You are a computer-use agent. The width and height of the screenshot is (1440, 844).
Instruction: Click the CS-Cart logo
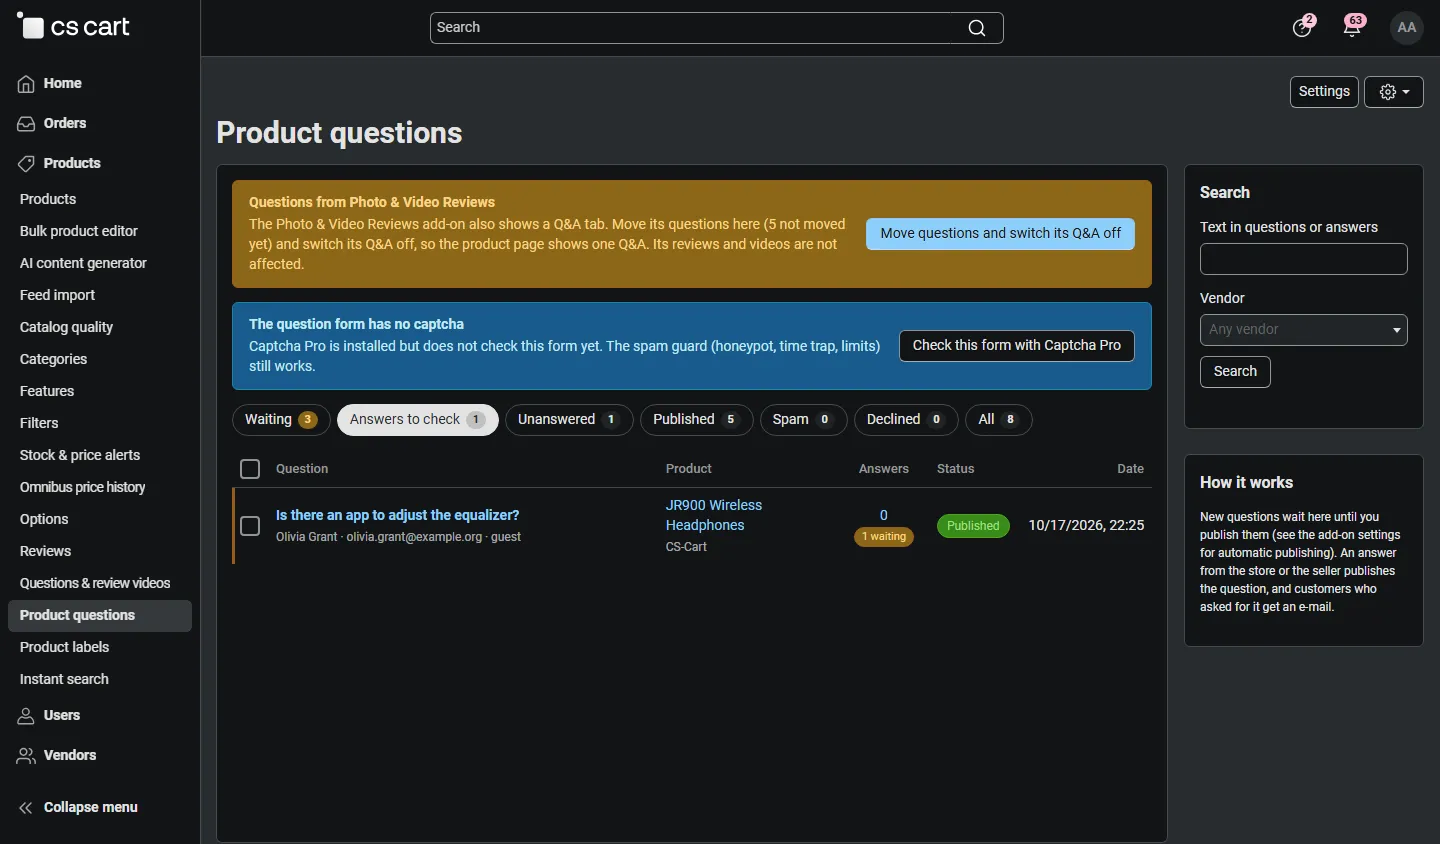pyautogui.click(x=74, y=27)
